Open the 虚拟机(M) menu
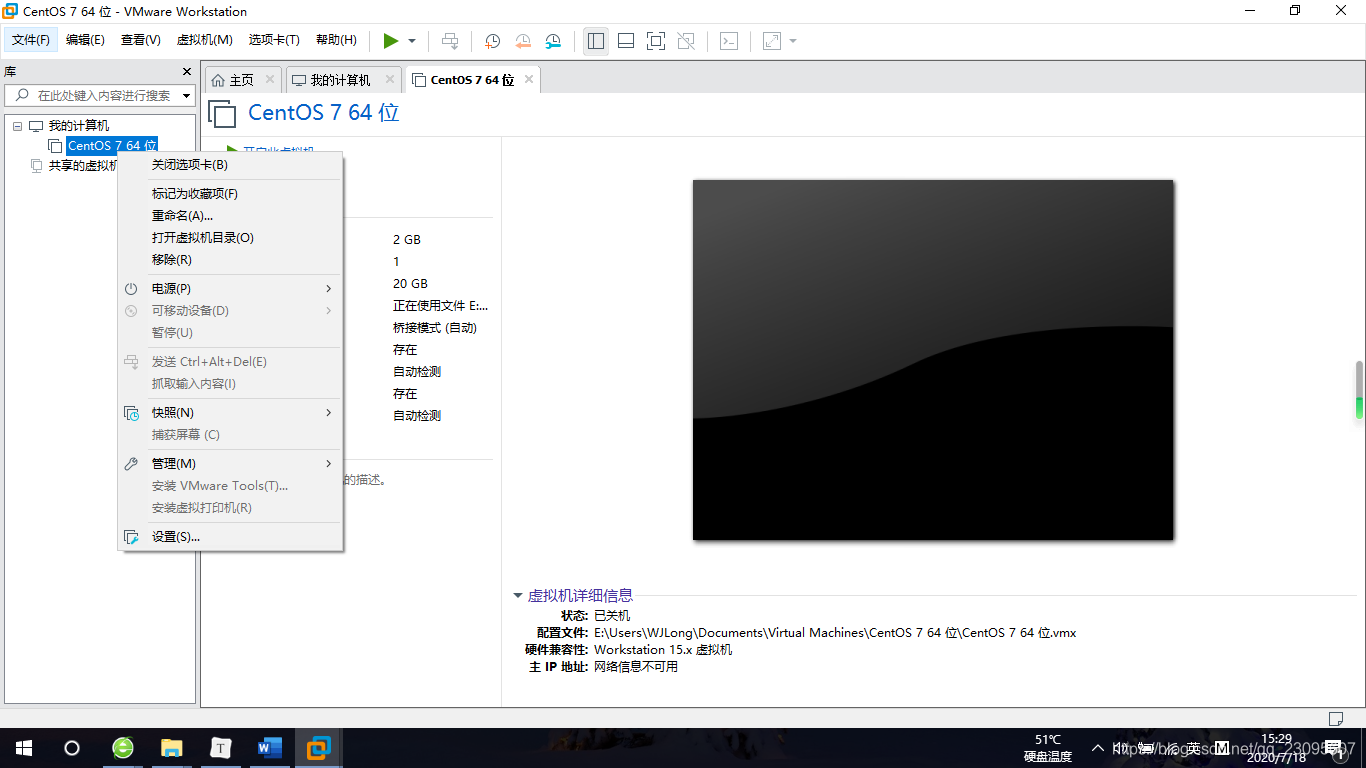1366x768 pixels. (205, 40)
